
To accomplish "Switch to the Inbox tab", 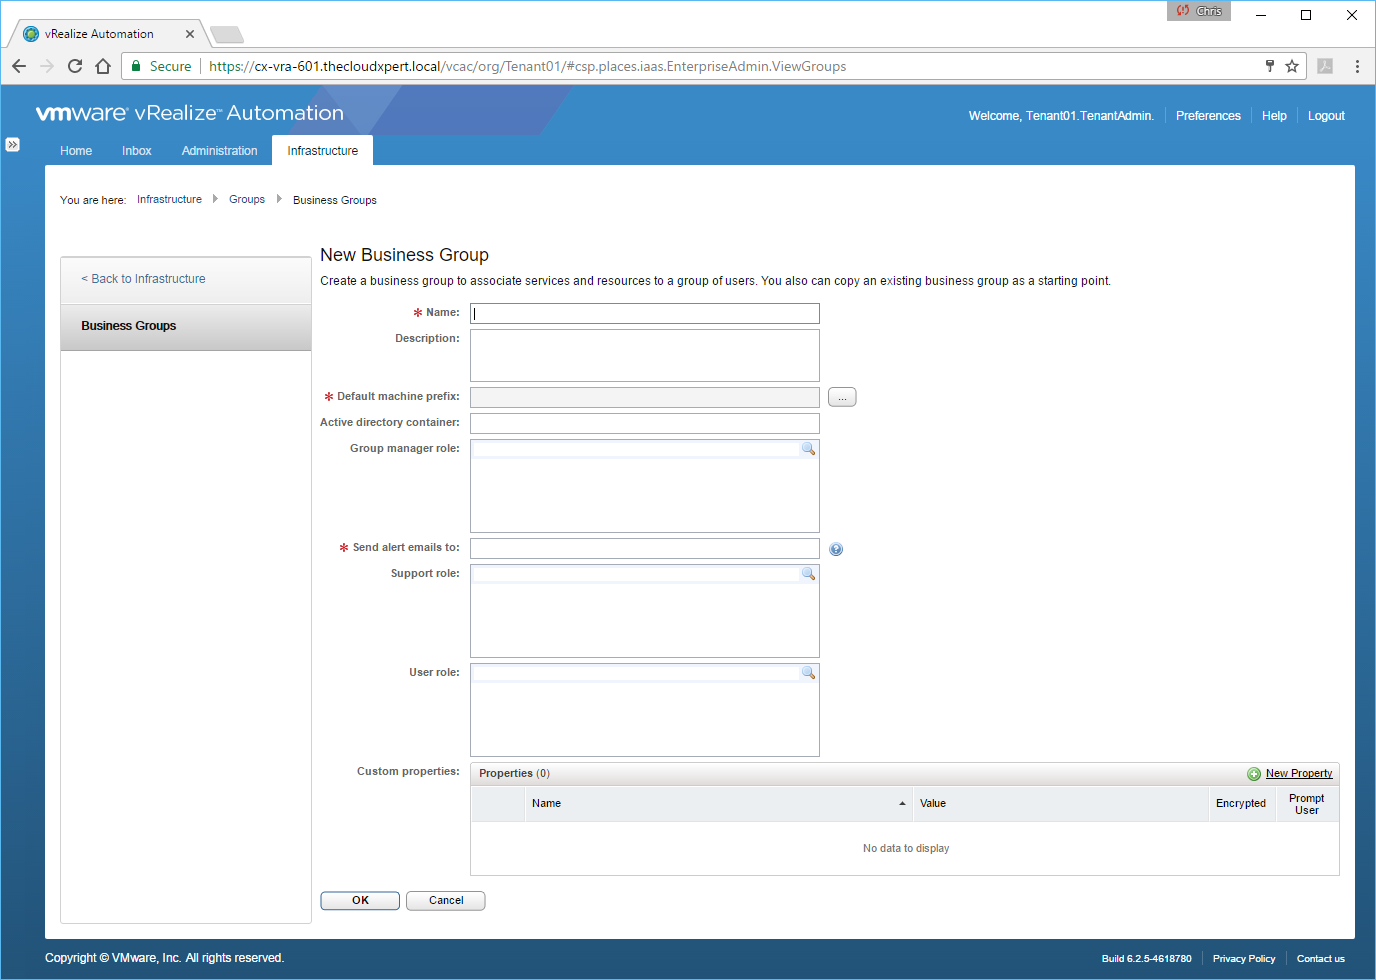I will 137,151.
